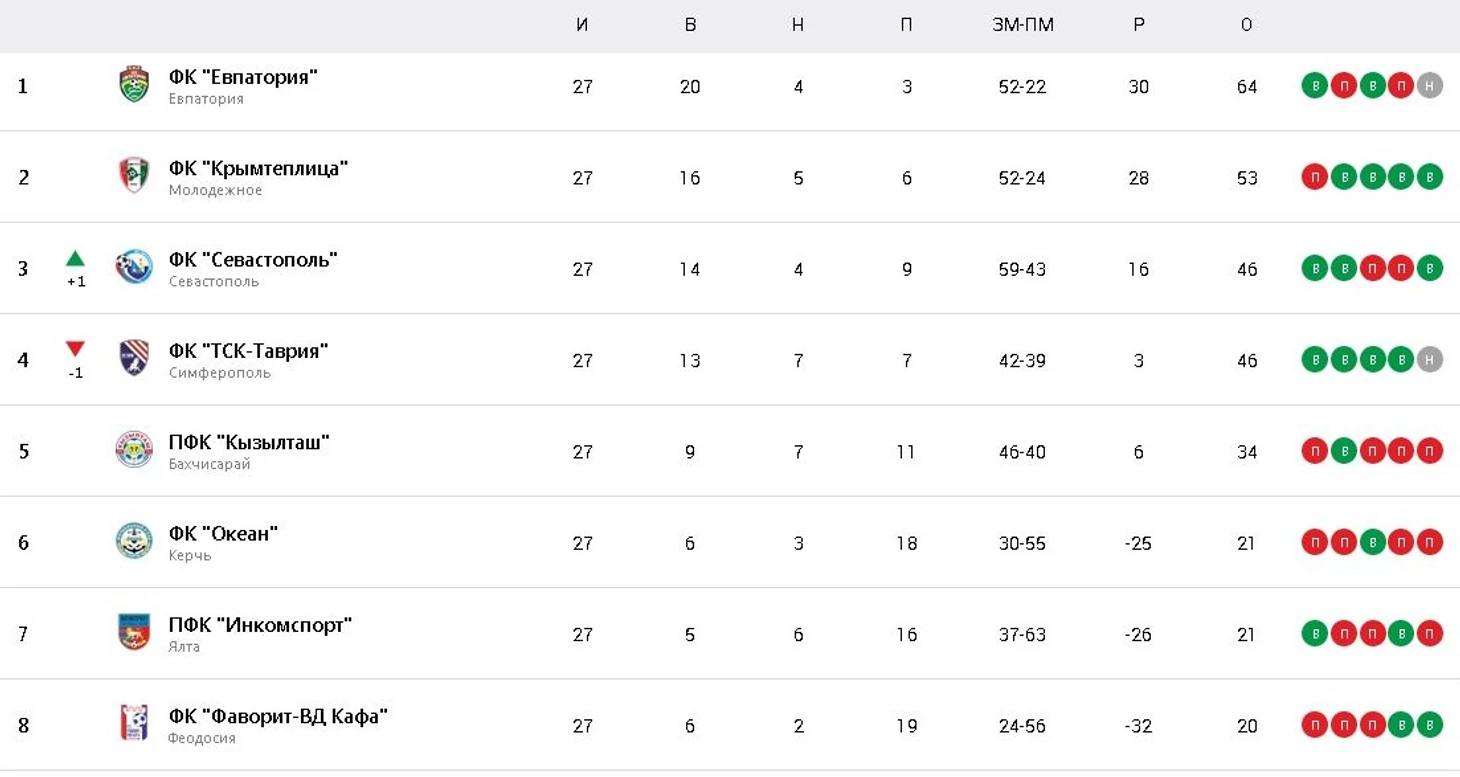Click the red down arrow beside TSK-Tavria

(x=75, y=349)
